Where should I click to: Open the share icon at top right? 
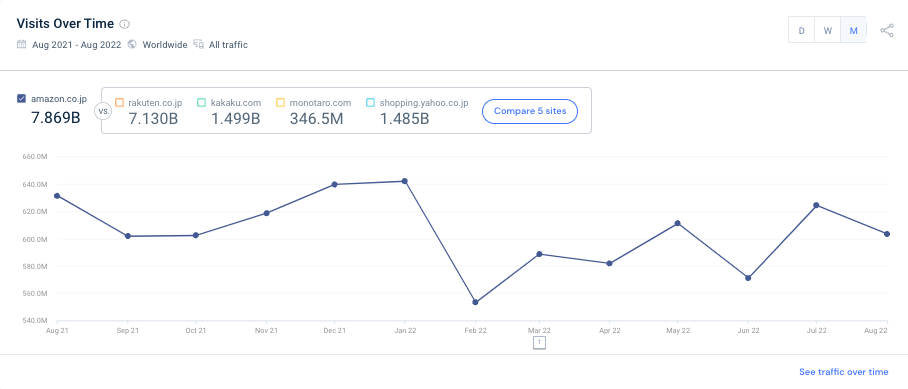click(x=887, y=30)
